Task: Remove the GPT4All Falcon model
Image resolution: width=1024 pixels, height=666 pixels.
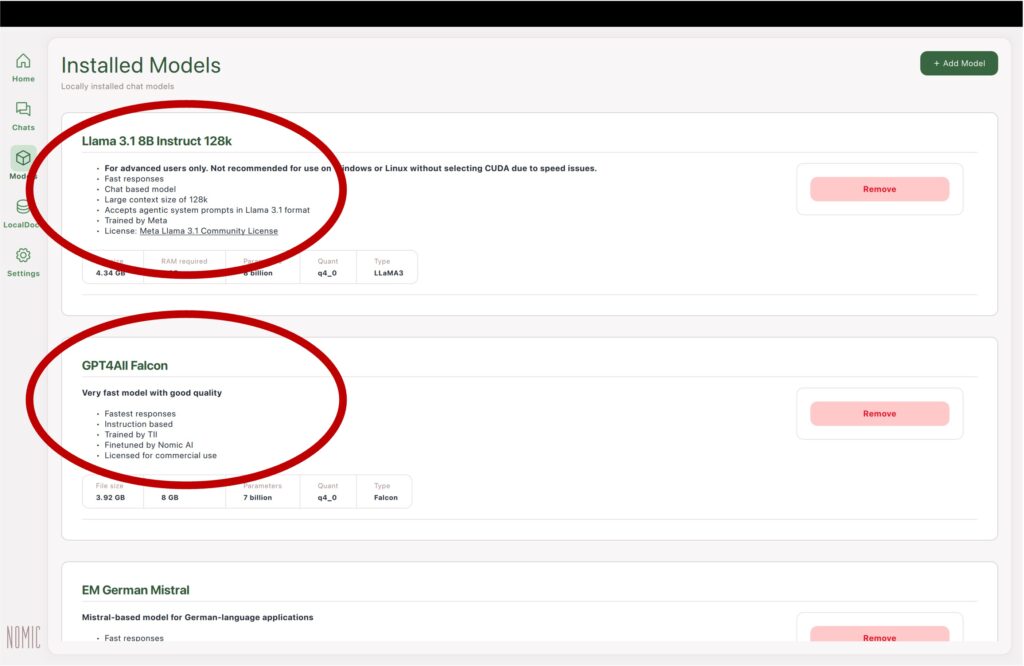Action: click(879, 414)
